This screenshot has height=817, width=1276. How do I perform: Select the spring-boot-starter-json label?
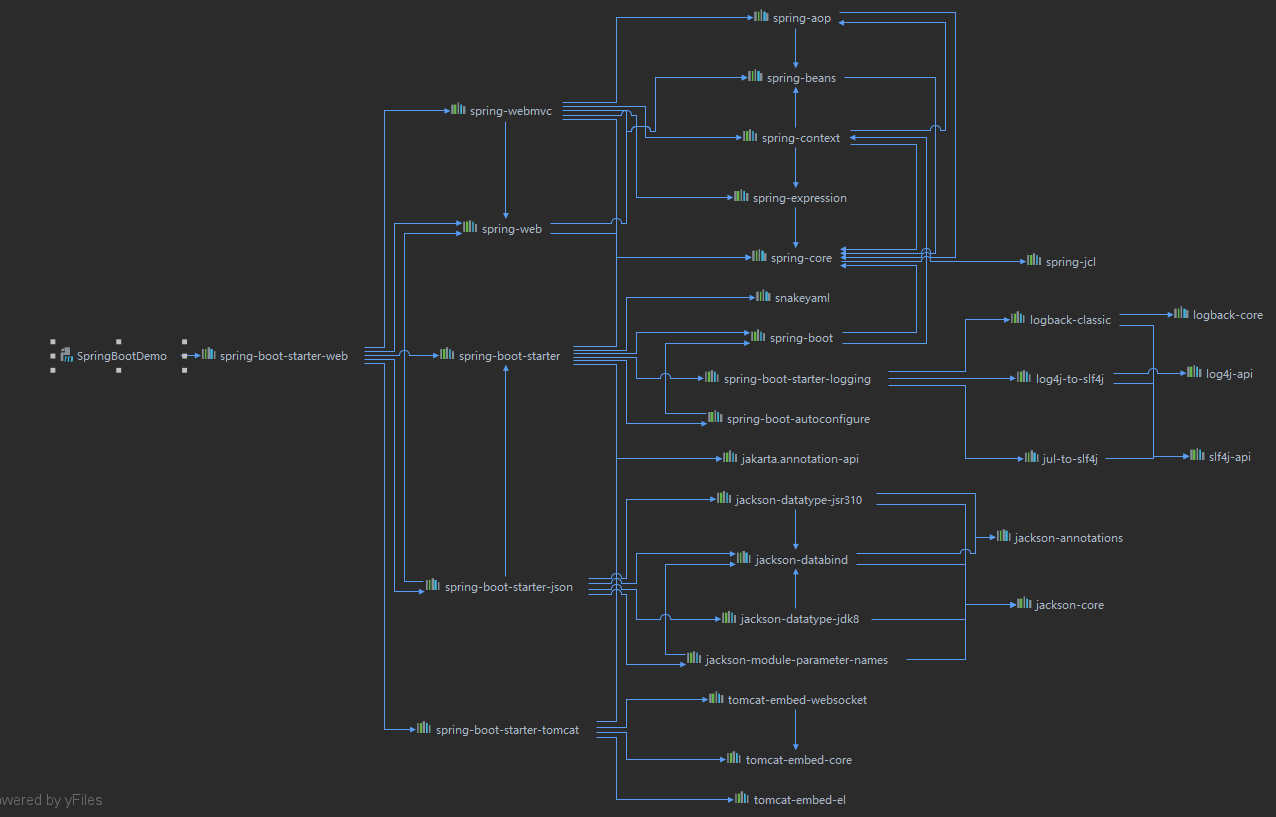click(509, 586)
